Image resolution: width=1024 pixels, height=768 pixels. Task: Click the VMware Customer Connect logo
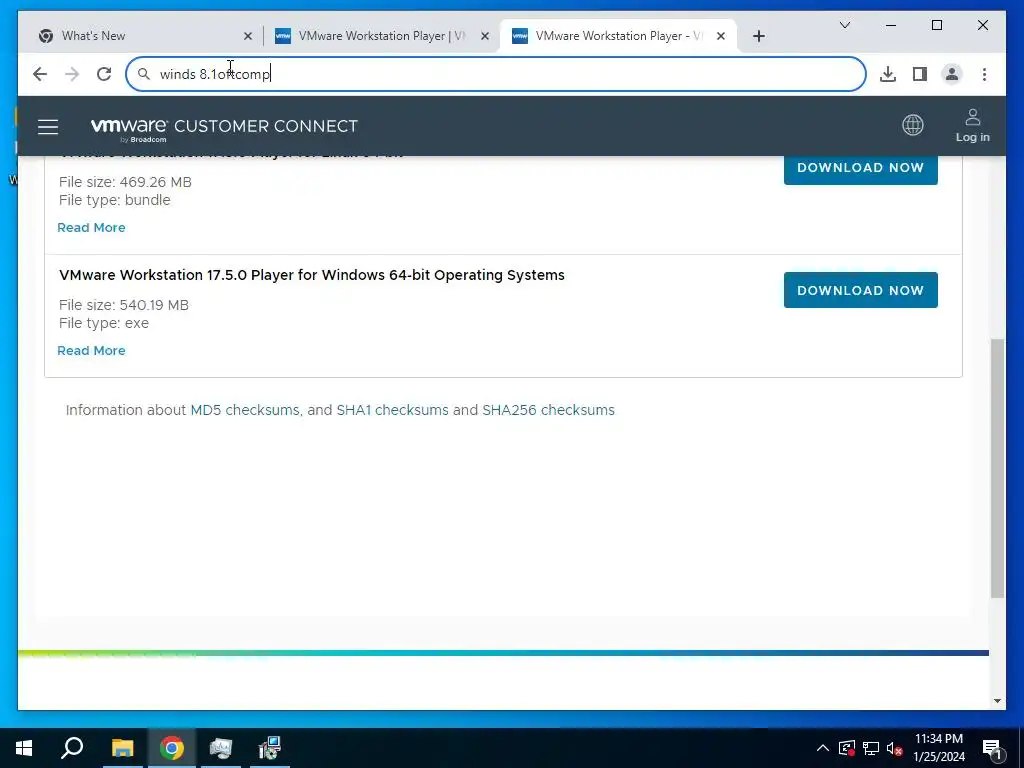(224, 127)
